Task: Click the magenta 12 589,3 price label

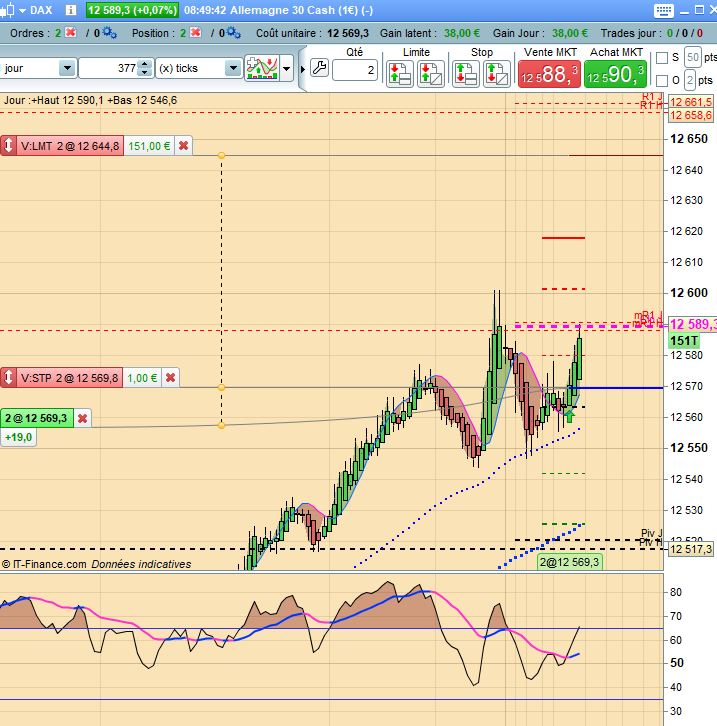Action: tap(692, 324)
